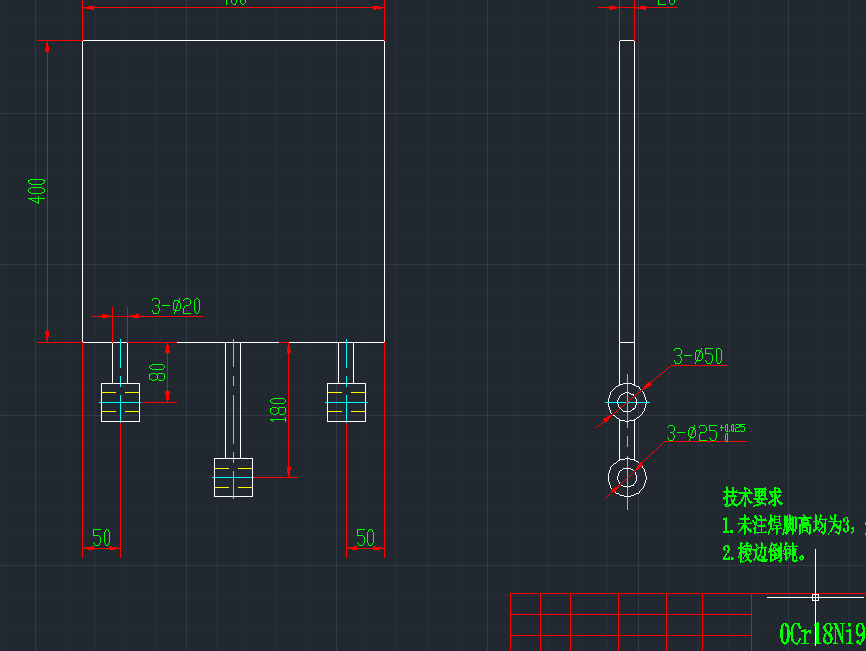This screenshot has width=866, height=651.
Task: Click the 180 dimension label
Action: [278, 410]
